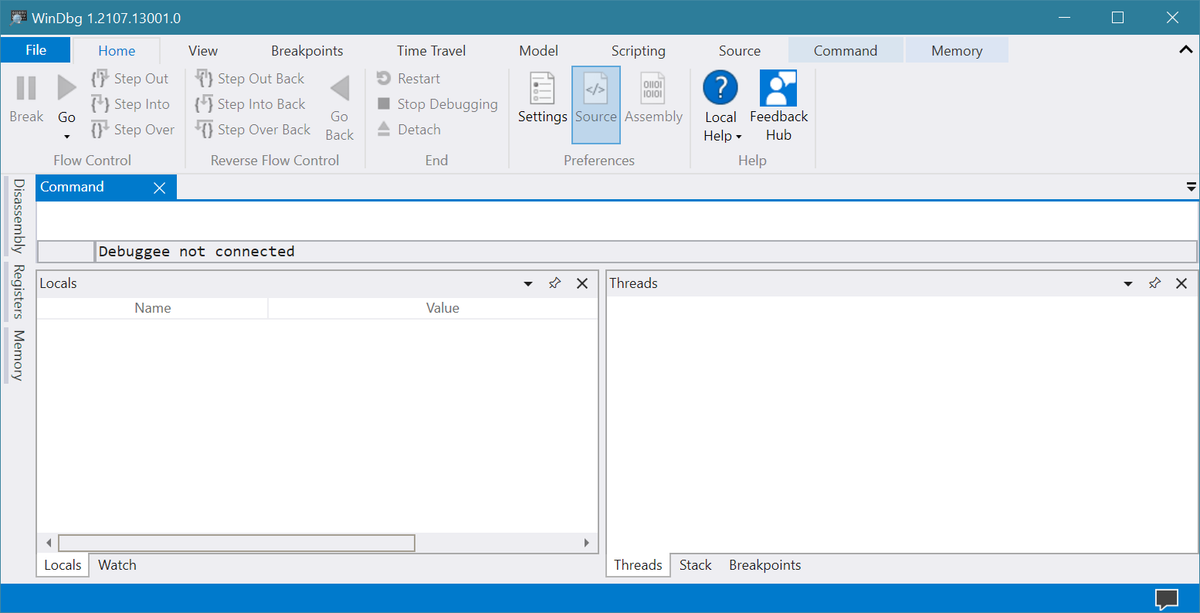Open the Command ribbon tab
Screen dimensions: 1200x613
(x=845, y=51)
